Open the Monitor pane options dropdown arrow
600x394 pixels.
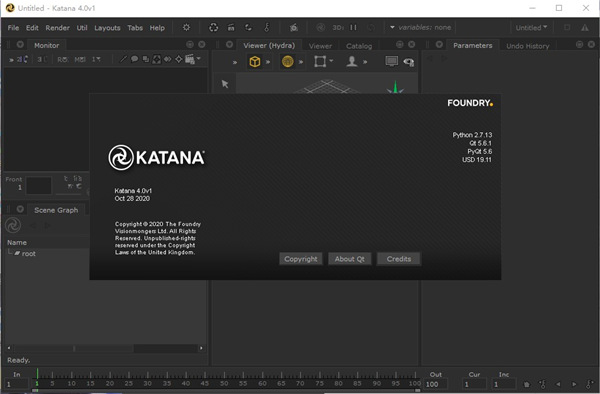tap(20, 44)
